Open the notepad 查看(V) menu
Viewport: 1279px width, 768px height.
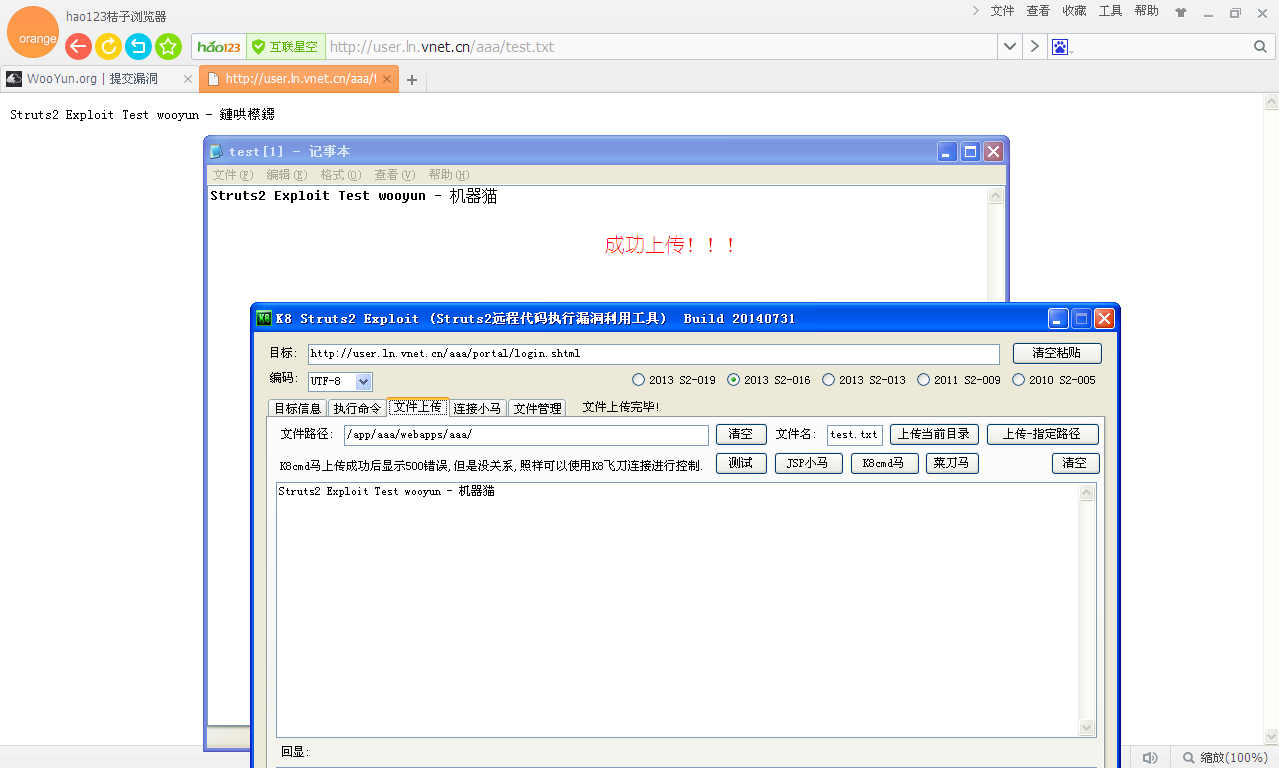[395, 175]
